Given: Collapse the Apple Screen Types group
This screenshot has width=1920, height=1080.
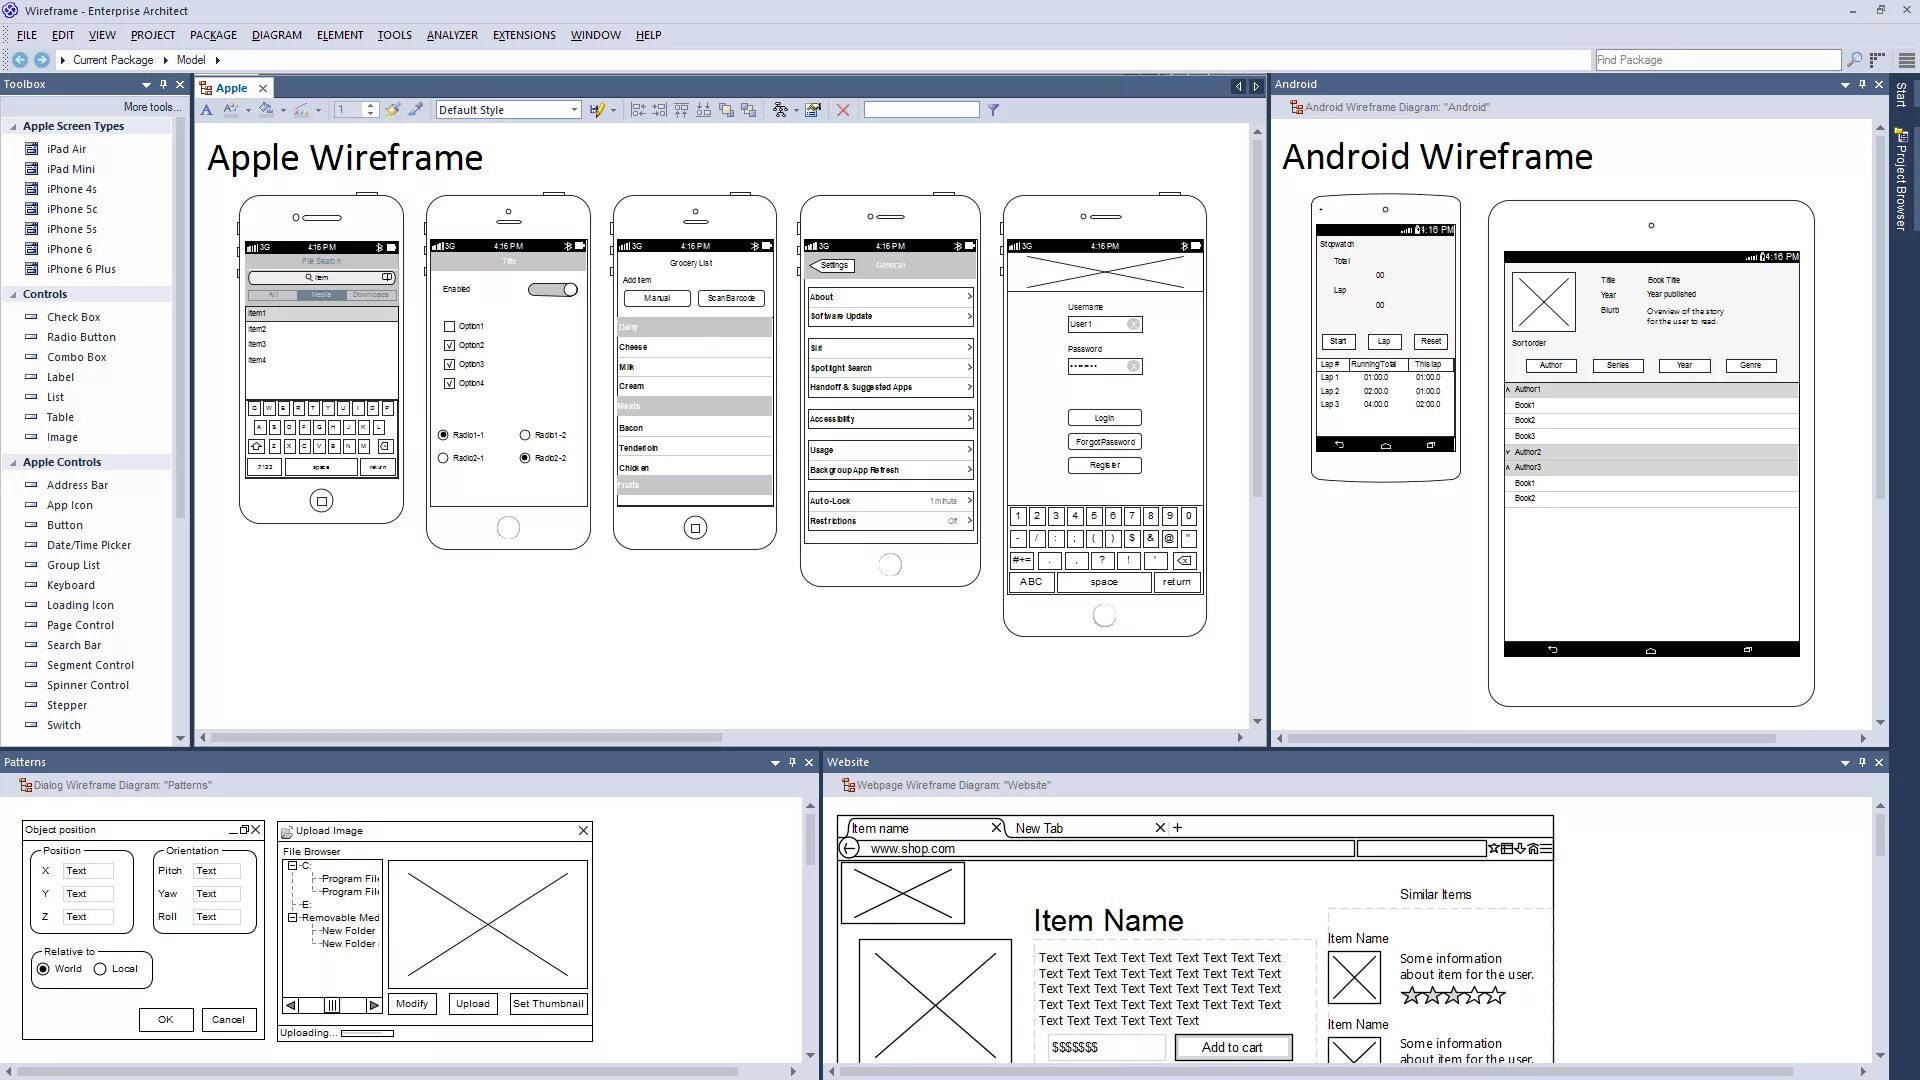Looking at the screenshot, I should pos(13,127).
